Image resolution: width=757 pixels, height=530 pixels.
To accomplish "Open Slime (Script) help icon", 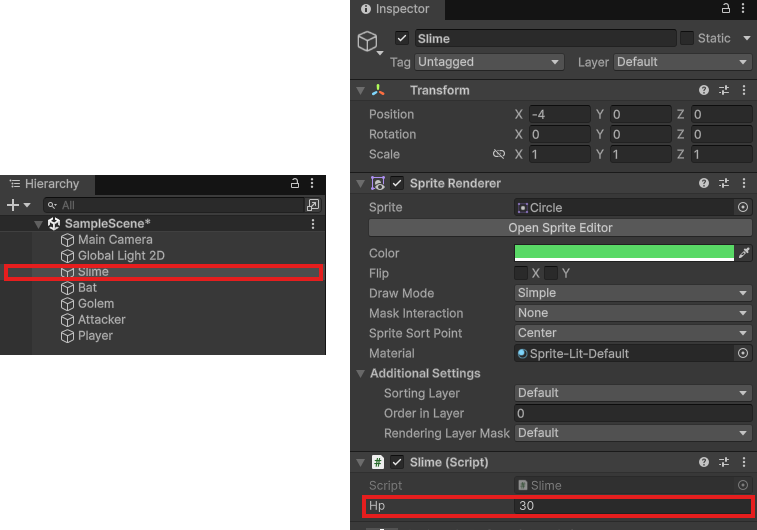I will click(x=704, y=462).
